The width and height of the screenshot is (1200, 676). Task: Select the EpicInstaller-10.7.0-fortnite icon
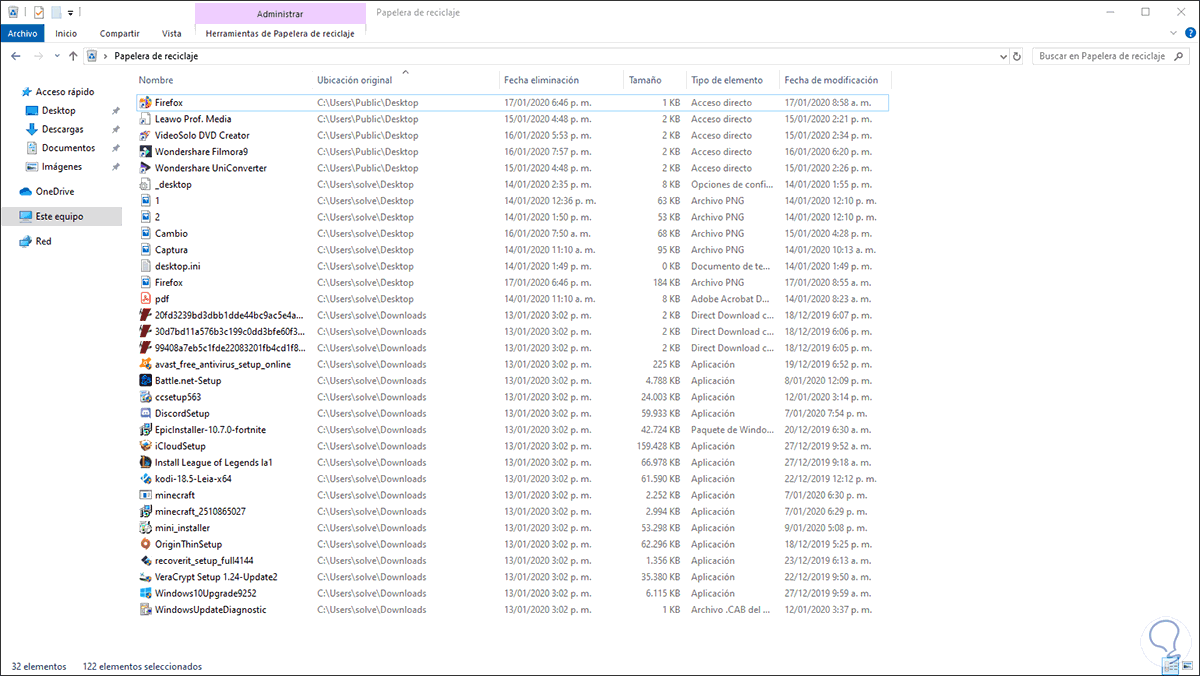[x=145, y=430]
